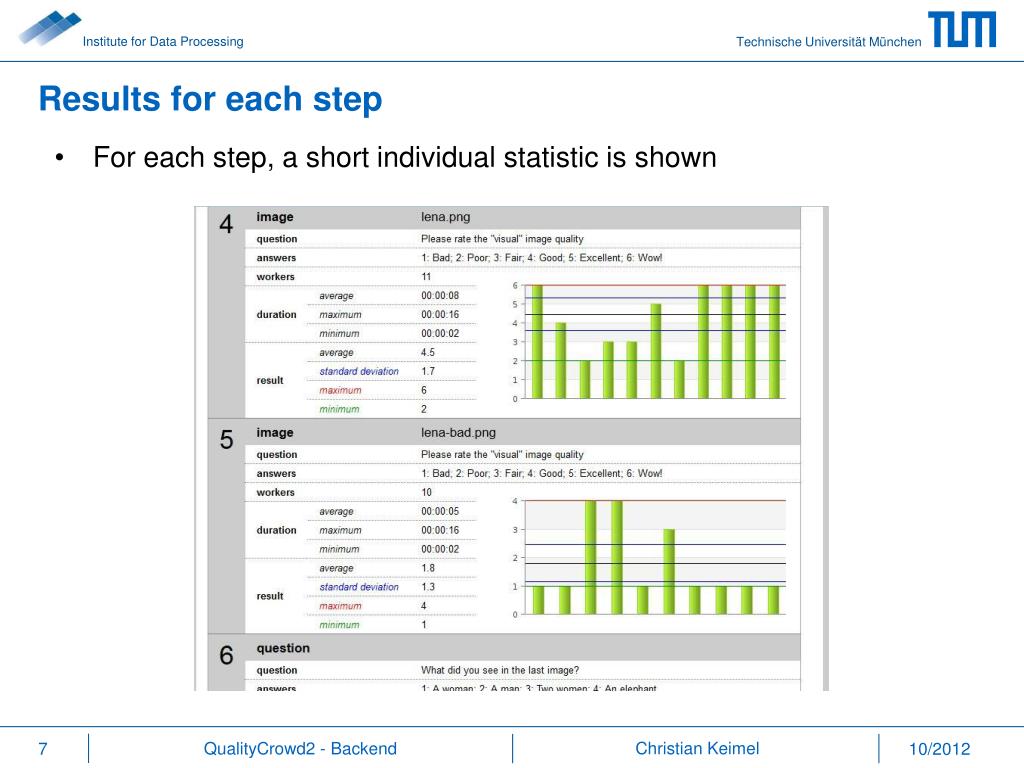The width and height of the screenshot is (1024, 768).
Task: Click the duration average '00:00:08'
Action: click(440, 296)
